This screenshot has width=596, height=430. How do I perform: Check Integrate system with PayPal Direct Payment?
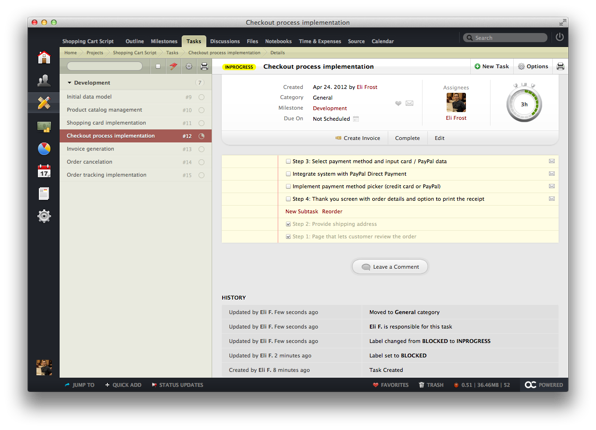tap(288, 174)
